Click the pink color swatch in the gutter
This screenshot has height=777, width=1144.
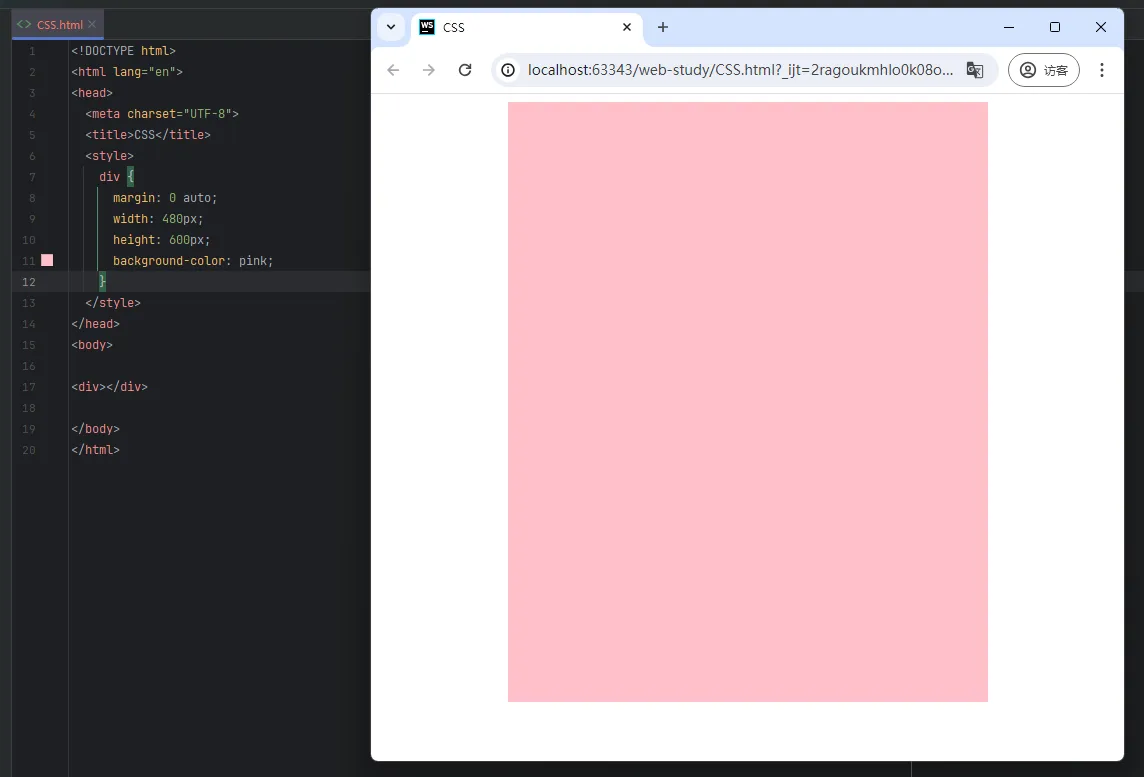click(47, 260)
